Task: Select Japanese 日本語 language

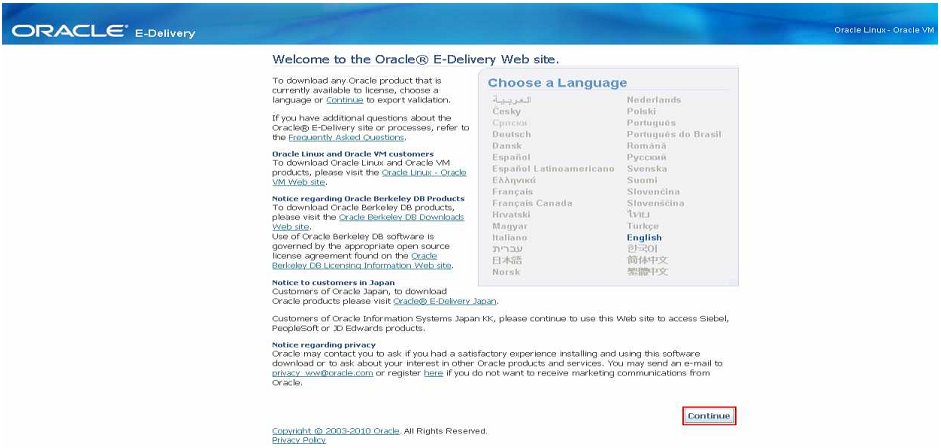Action: tap(507, 260)
